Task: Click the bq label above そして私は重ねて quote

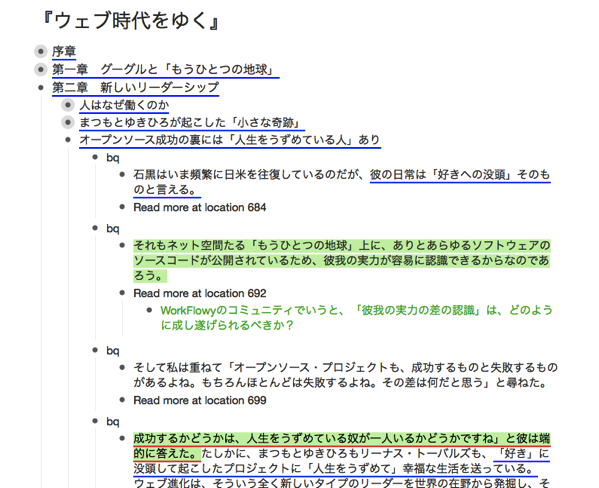Action: [x=113, y=350]
